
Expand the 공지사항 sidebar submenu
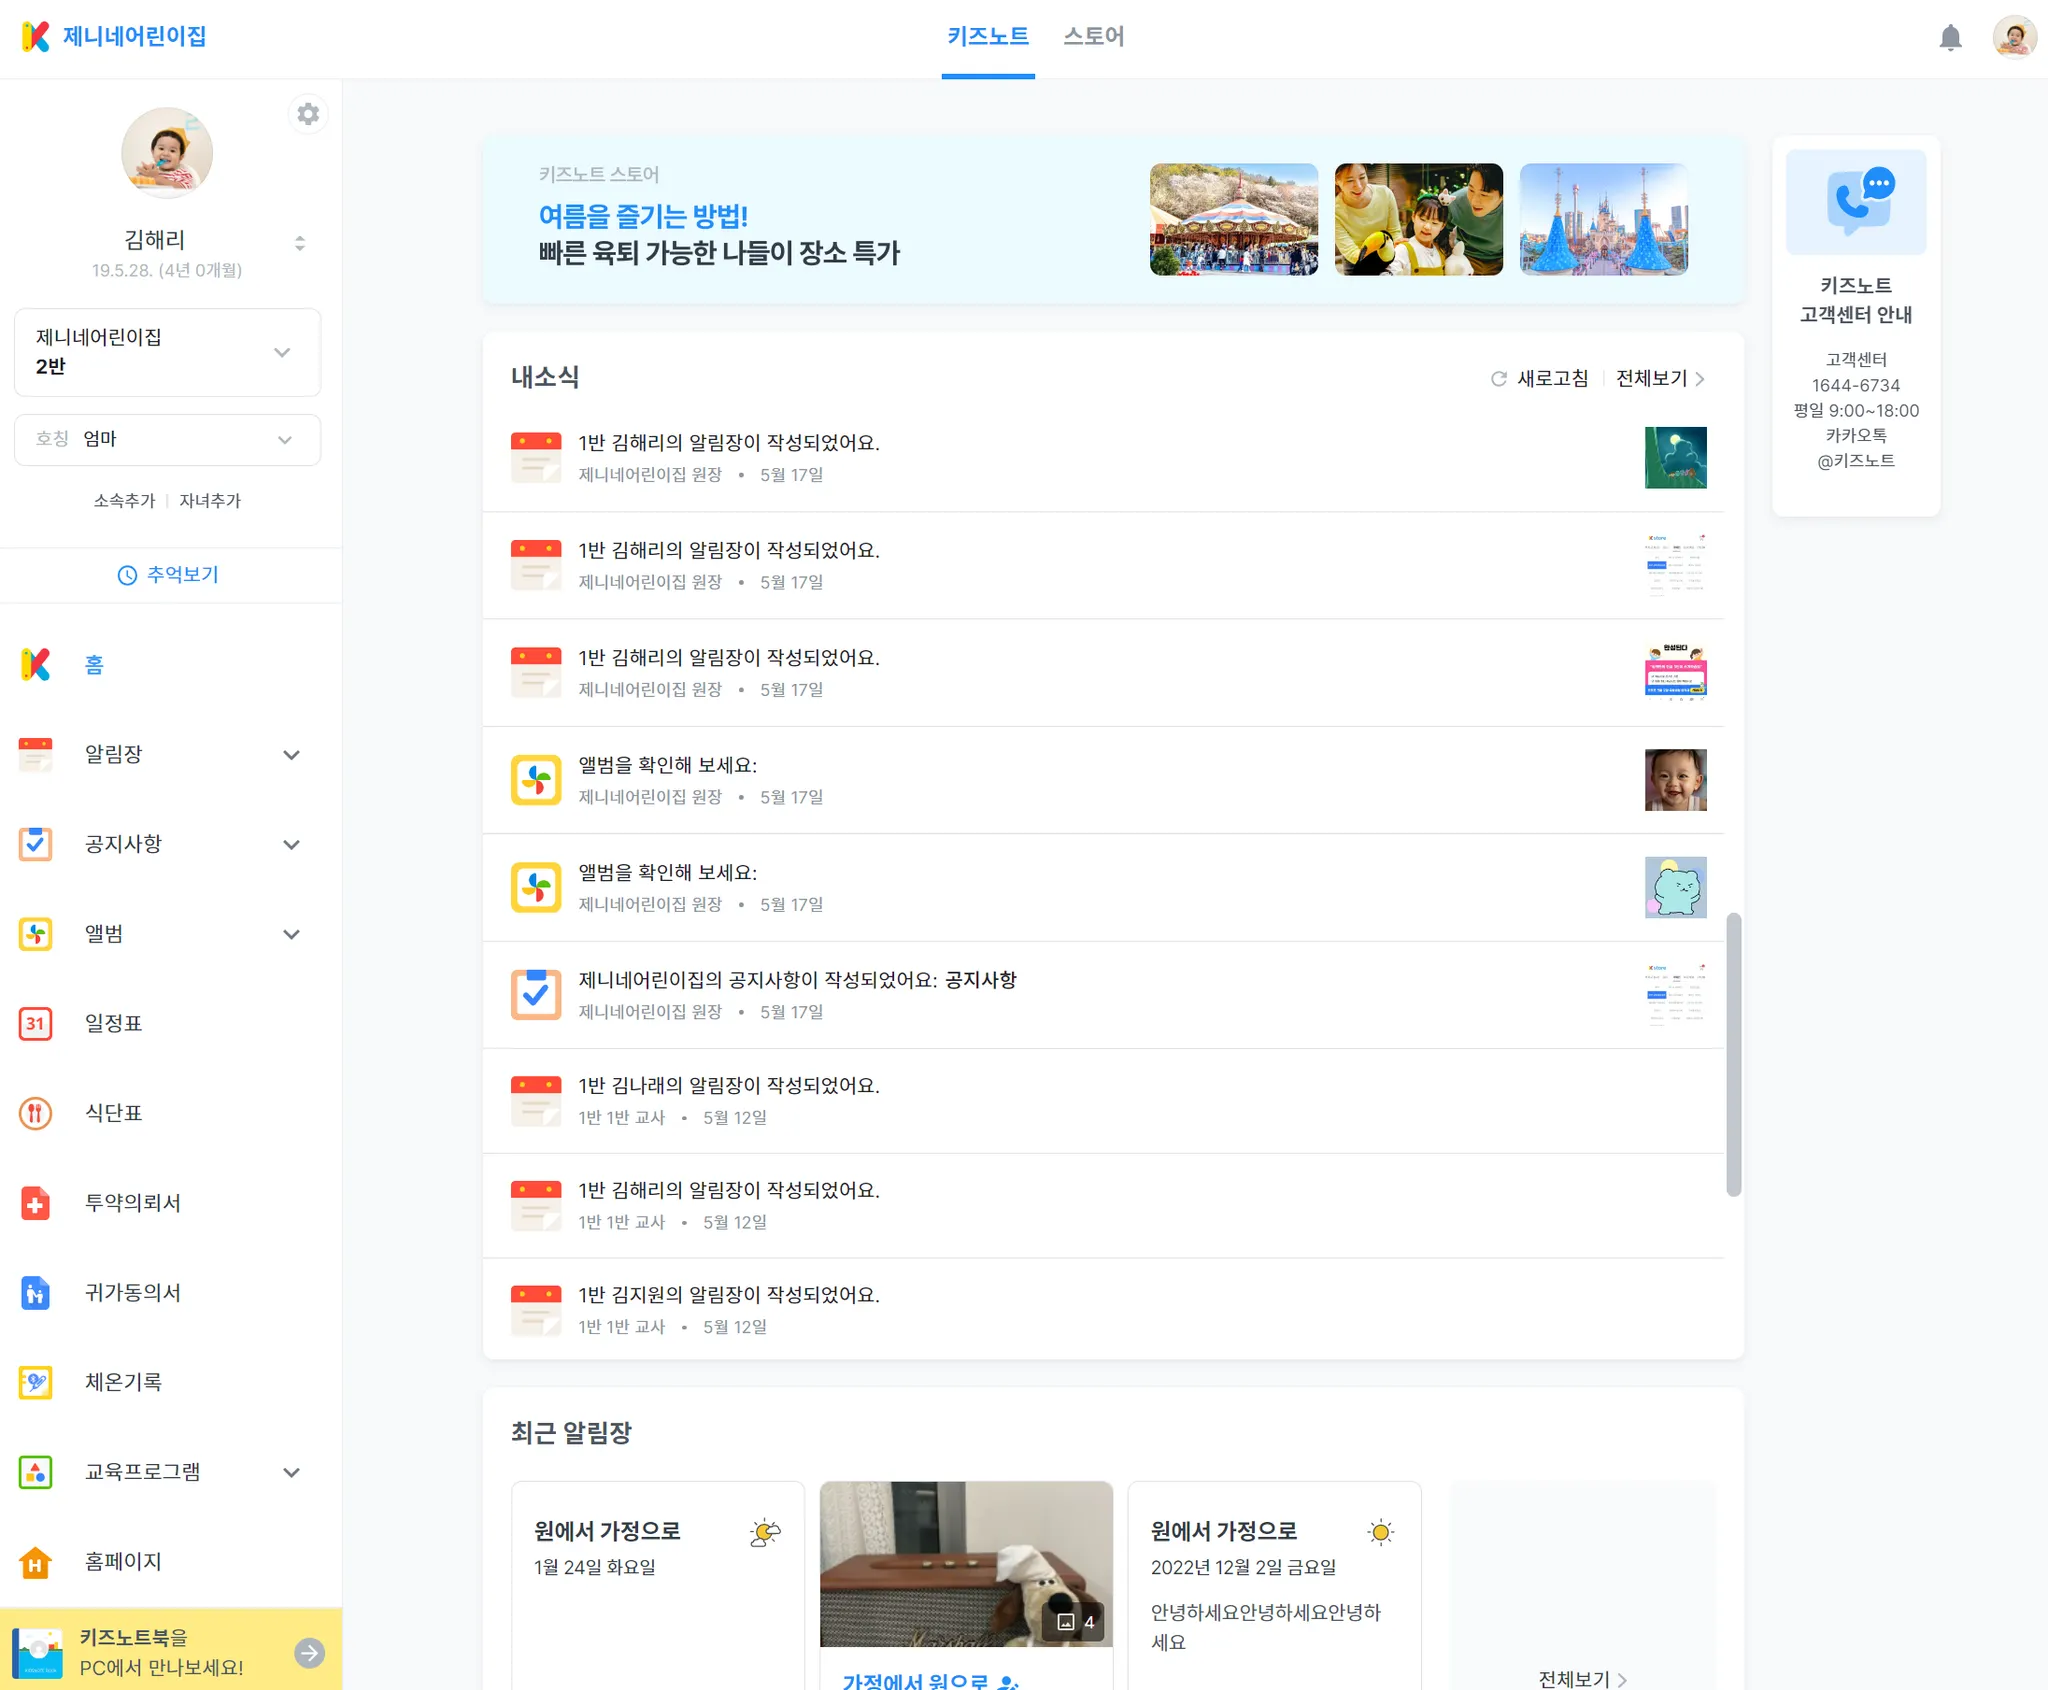click(x=291, y=844)
